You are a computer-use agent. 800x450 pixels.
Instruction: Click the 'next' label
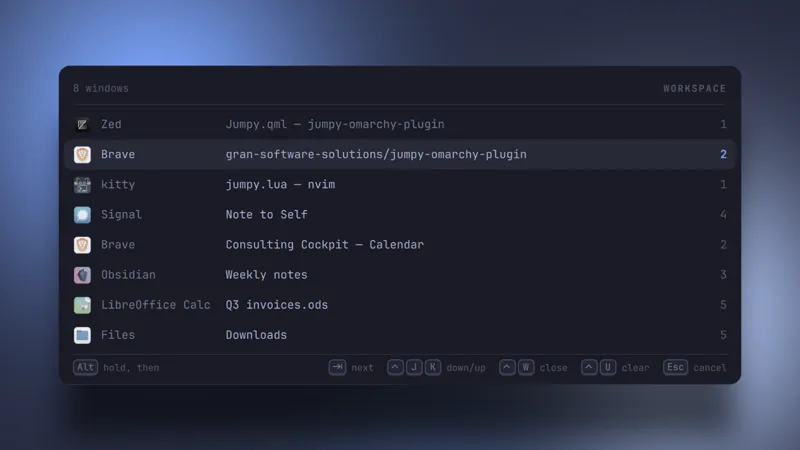pos(362,368)
